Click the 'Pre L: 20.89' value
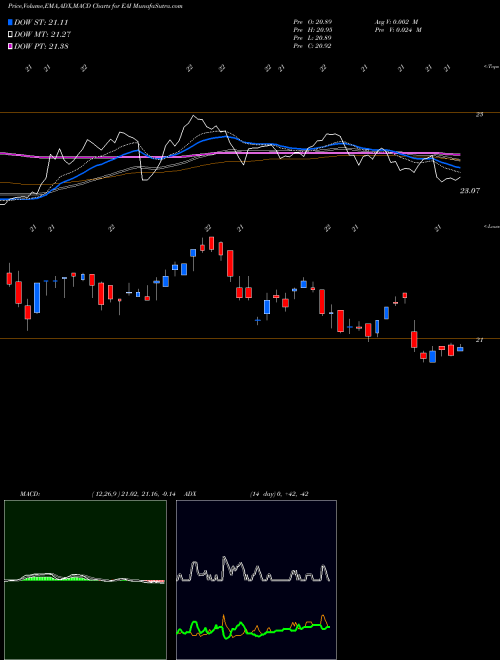Image resolution: width=500 pixels, height=660 pixels. pos(312,38)
